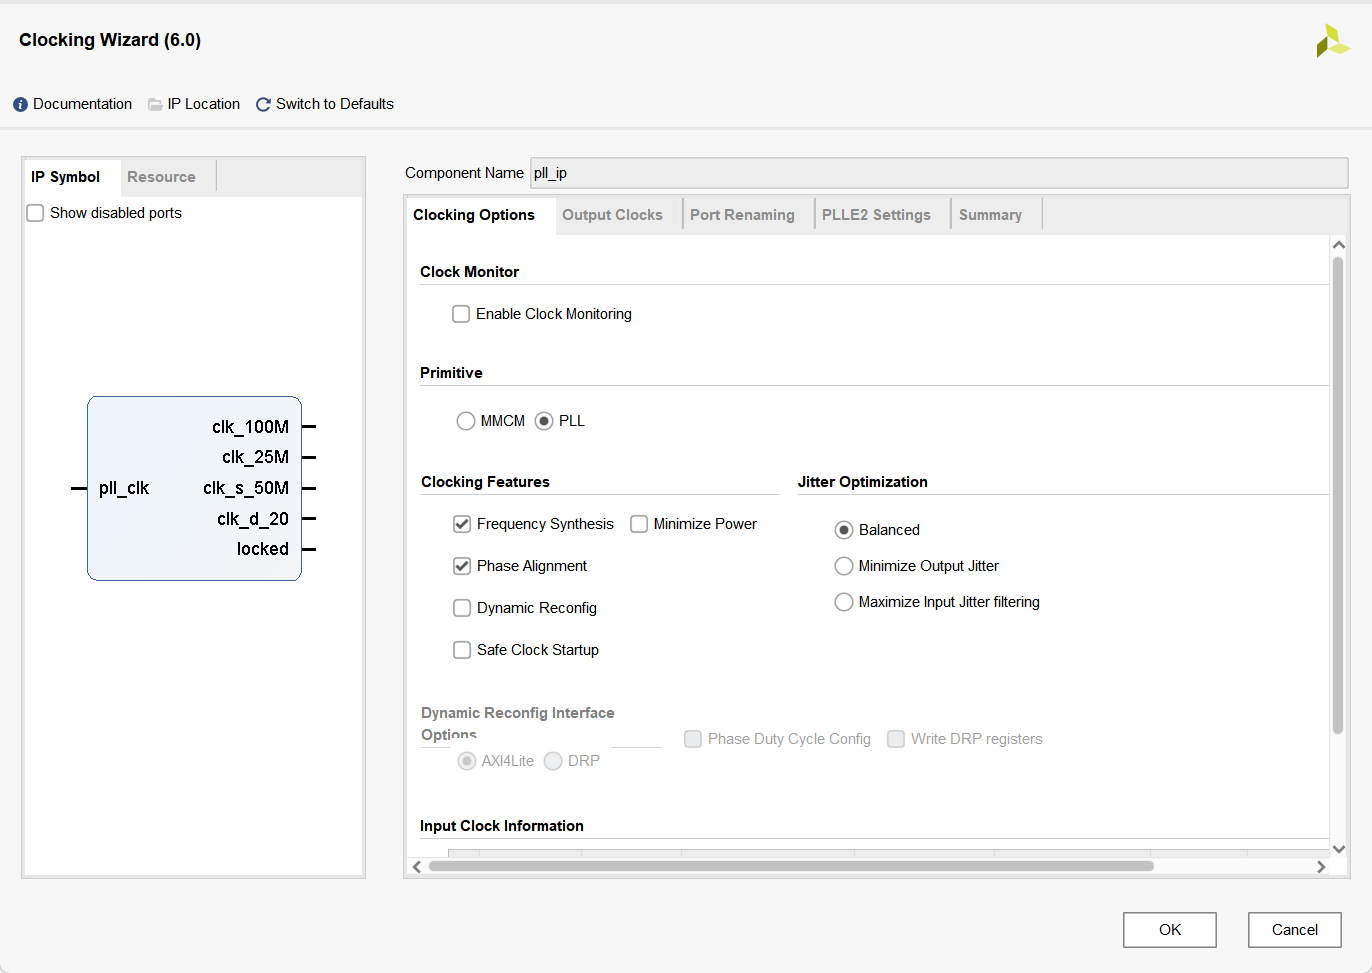Select the MMCM primitive radio button
This screenshot has height=973, width=1372.
(466, 421)
